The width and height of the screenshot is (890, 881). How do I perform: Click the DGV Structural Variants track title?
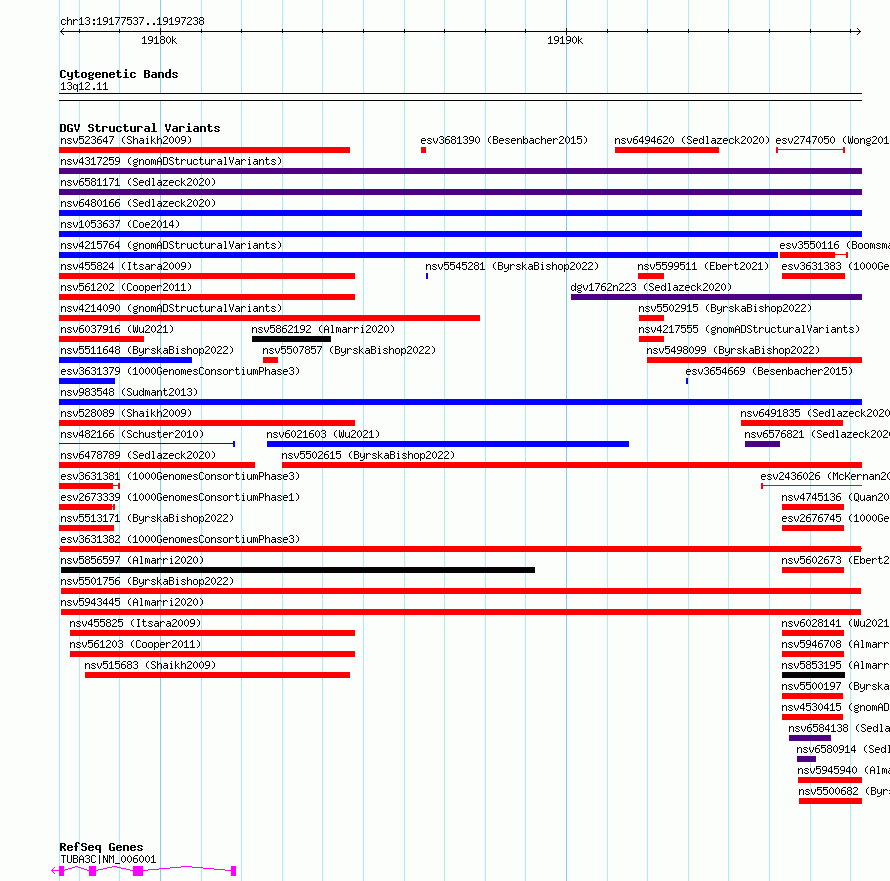140,128
